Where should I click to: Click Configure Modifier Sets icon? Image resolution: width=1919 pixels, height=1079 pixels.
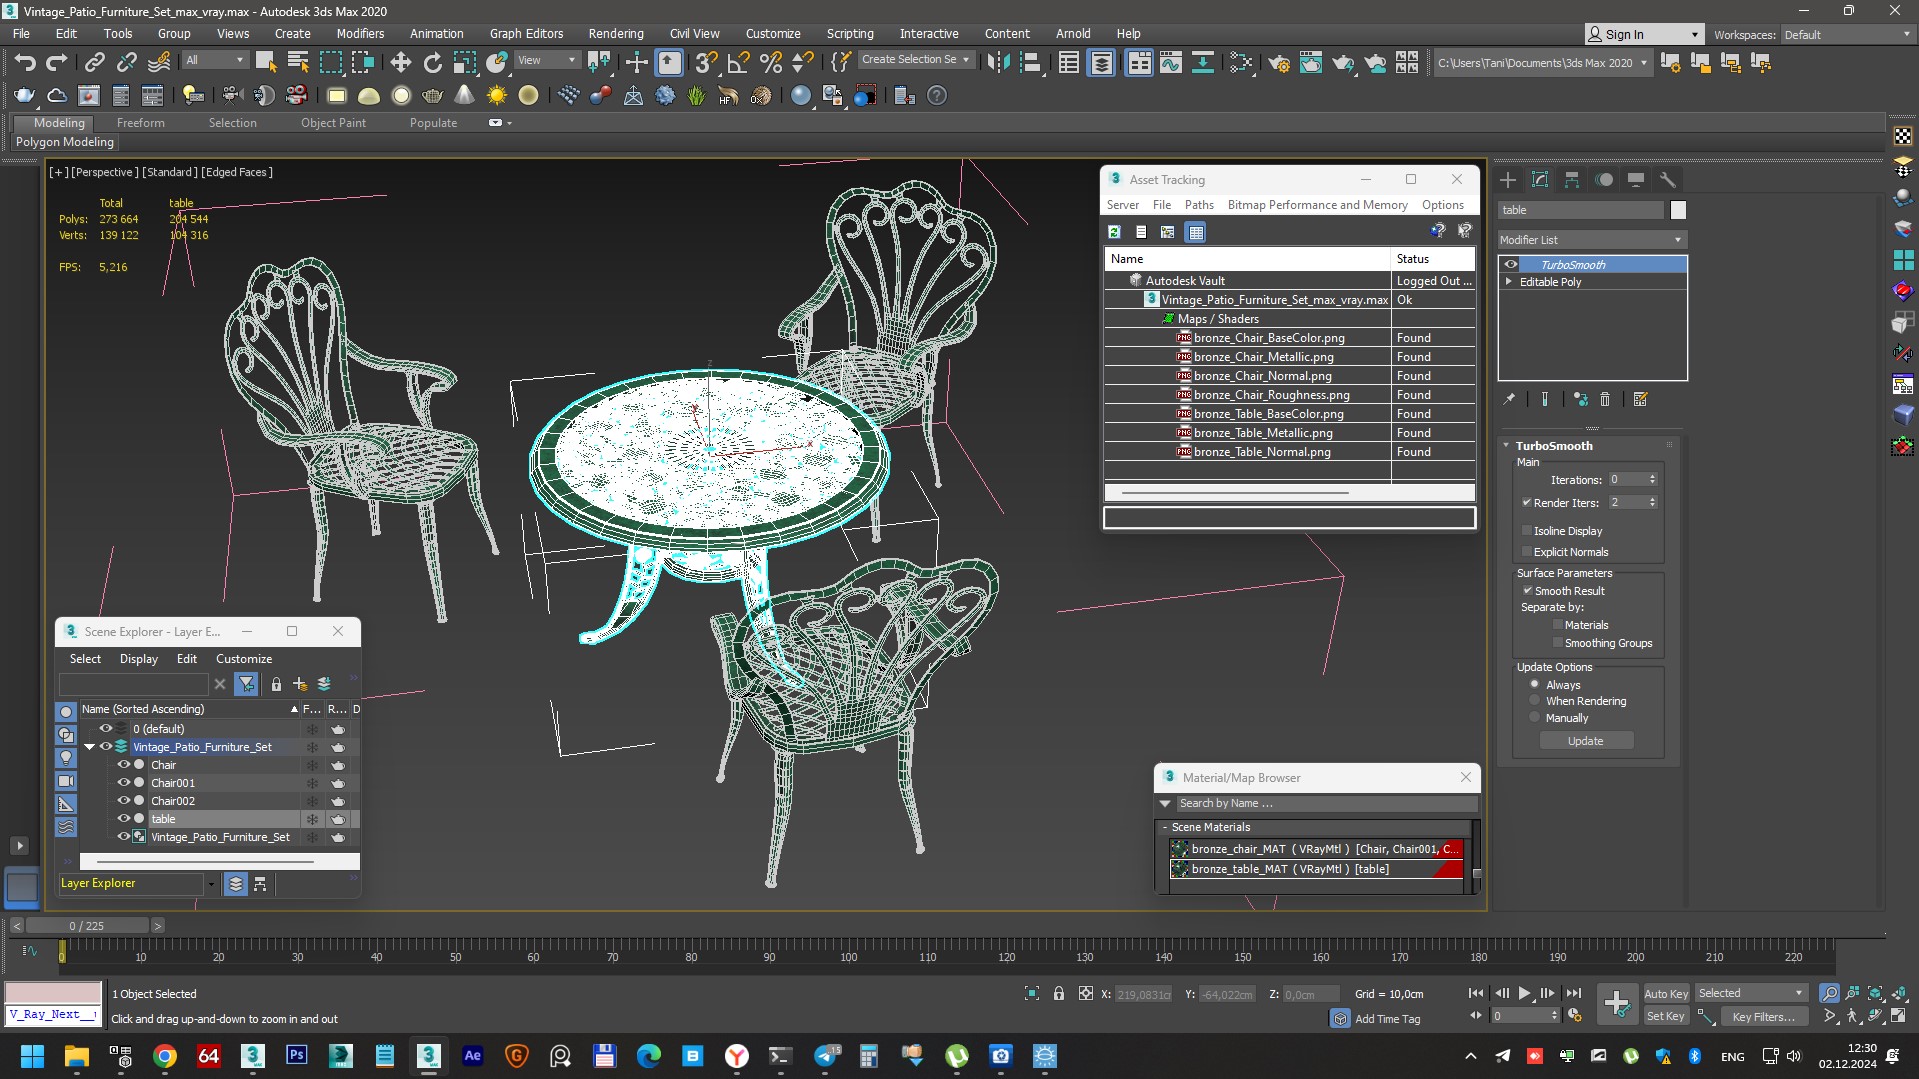(1640, 399)
